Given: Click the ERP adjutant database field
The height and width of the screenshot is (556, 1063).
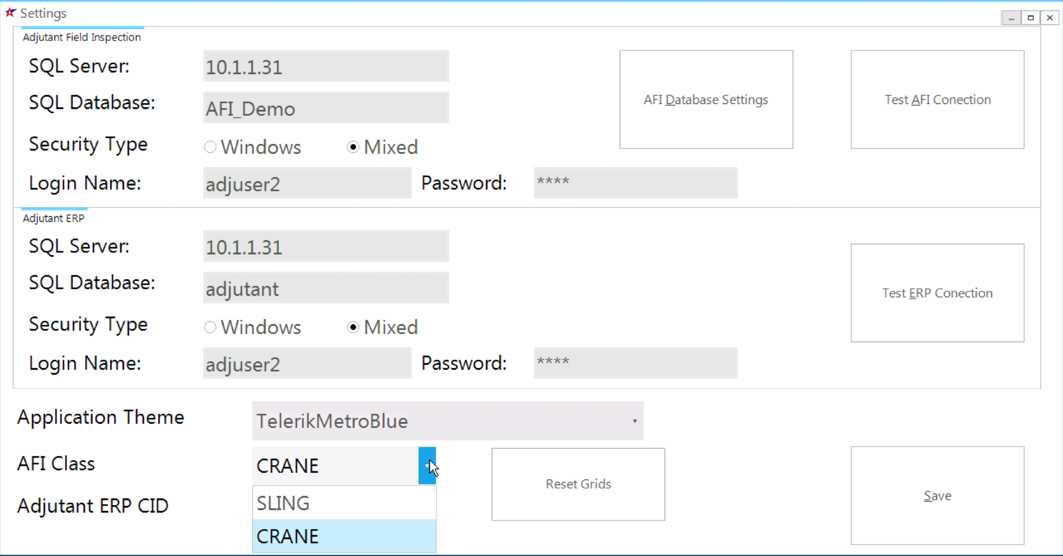Looking at the screenshot, I should tap(325, 288).
